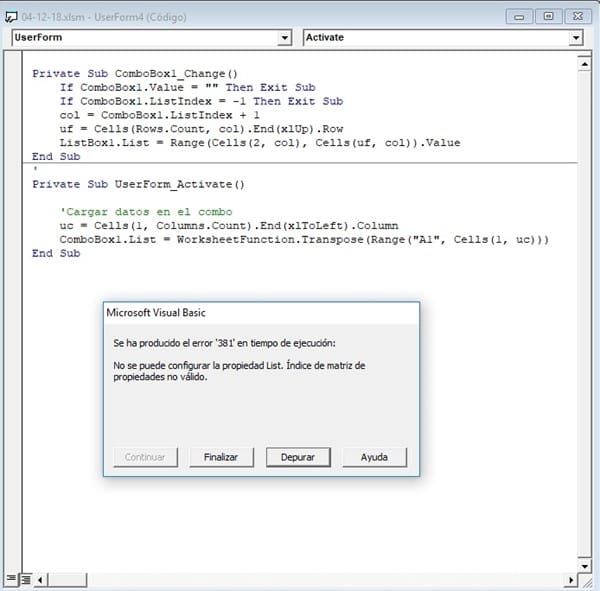Image resolution: width=600 pixels, height=591 pixels.
Task: Click the line 'col = ComboBox1.ListIndex + 1'
Action: [x=160, y=115]
